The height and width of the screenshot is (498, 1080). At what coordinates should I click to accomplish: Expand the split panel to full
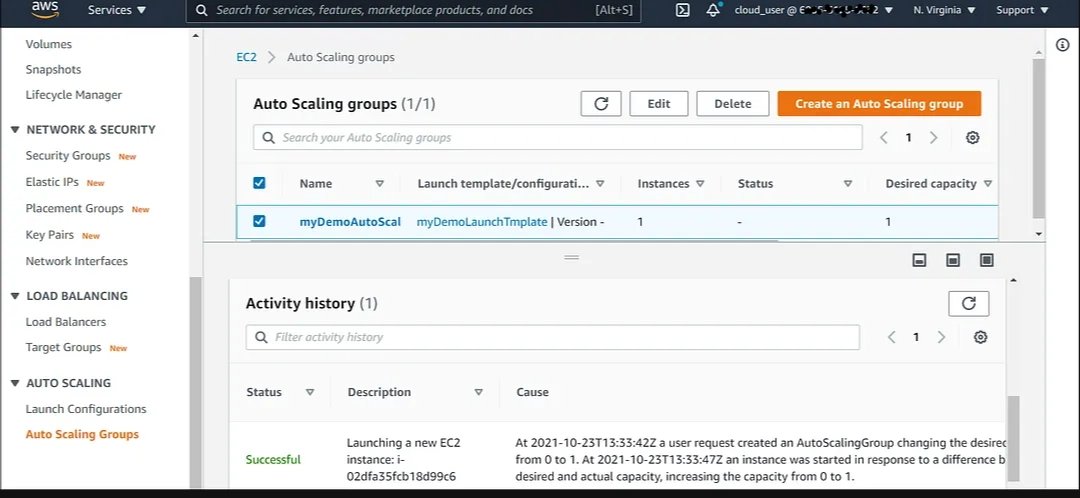[x=987, y=260]
